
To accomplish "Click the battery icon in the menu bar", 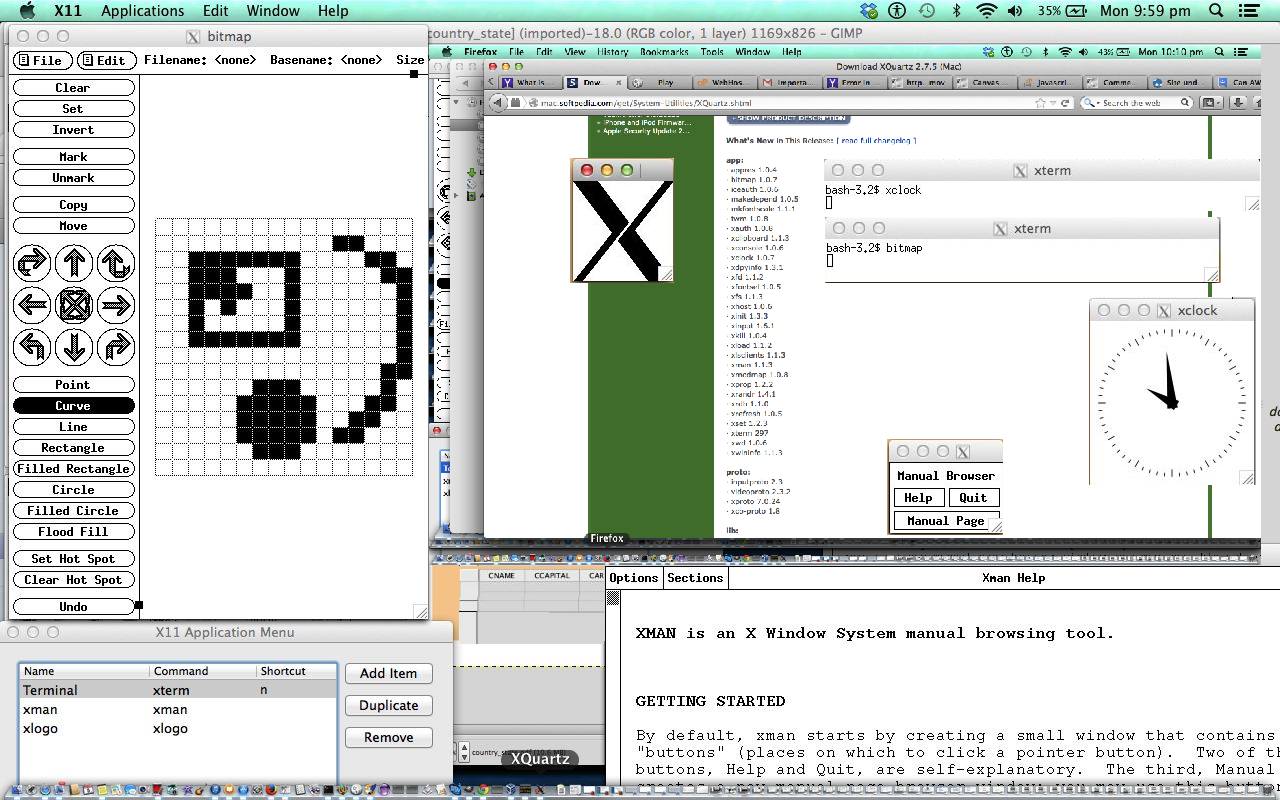I will click(x=1077, y=11).
